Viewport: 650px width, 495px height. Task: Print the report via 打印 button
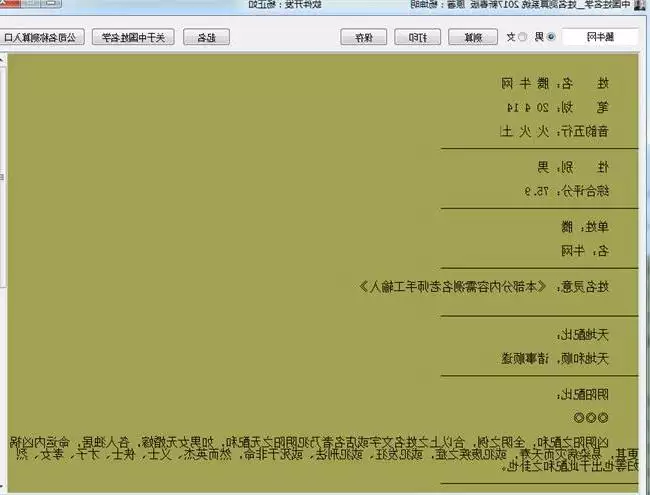click(417, 37)
